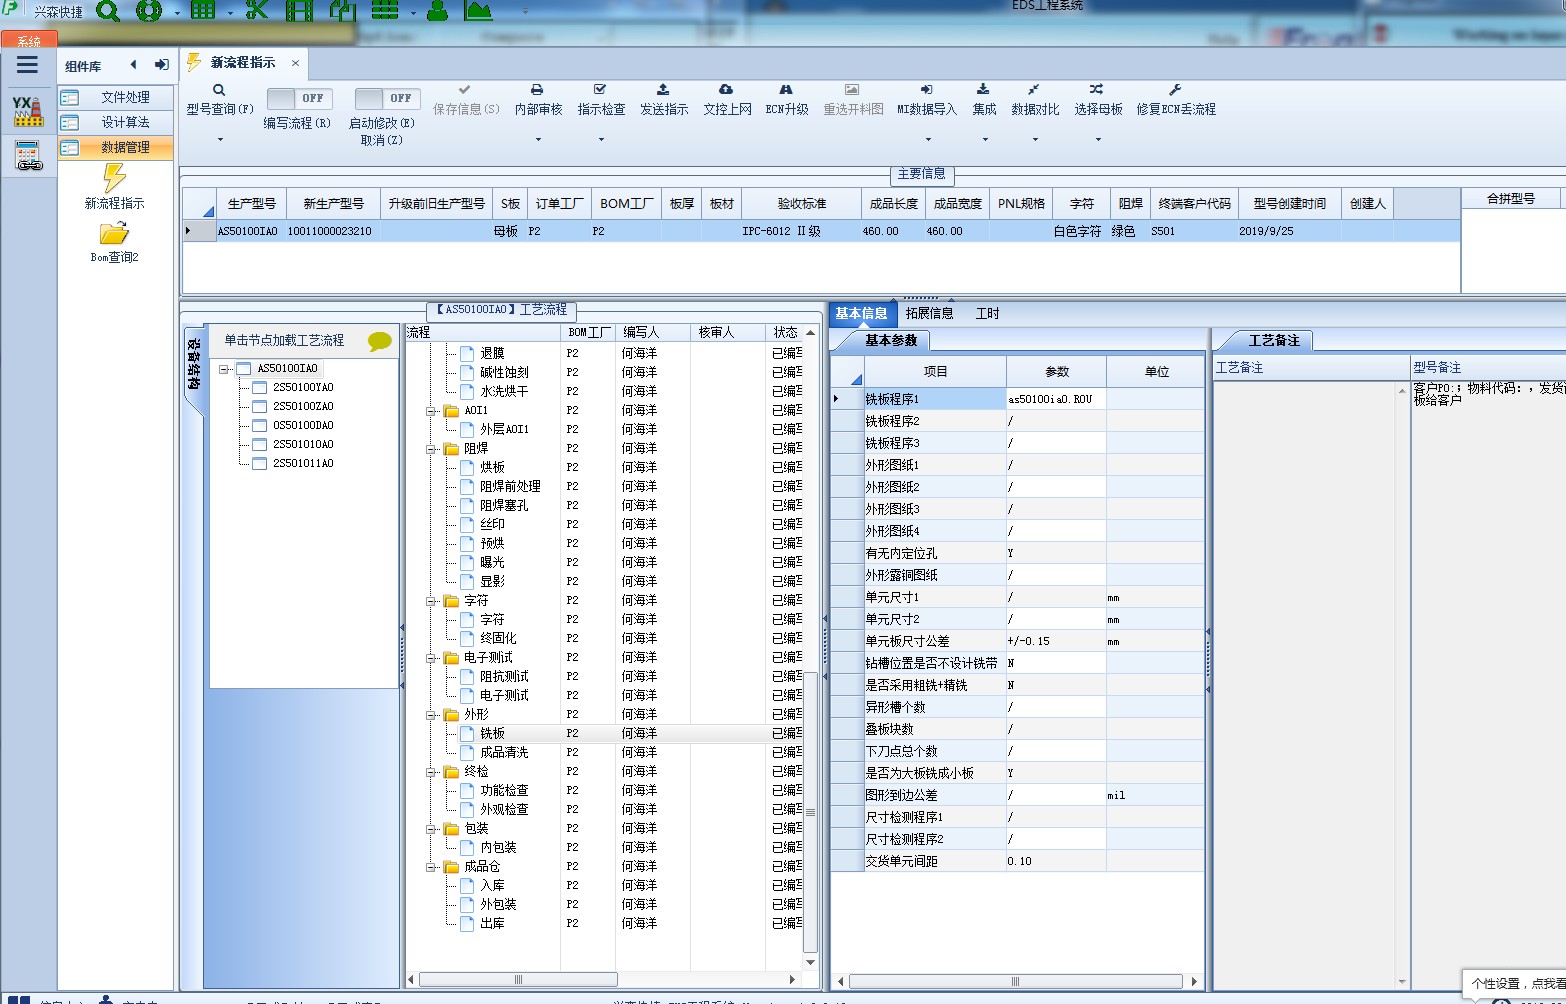Open the 文件处理 category

115,97
